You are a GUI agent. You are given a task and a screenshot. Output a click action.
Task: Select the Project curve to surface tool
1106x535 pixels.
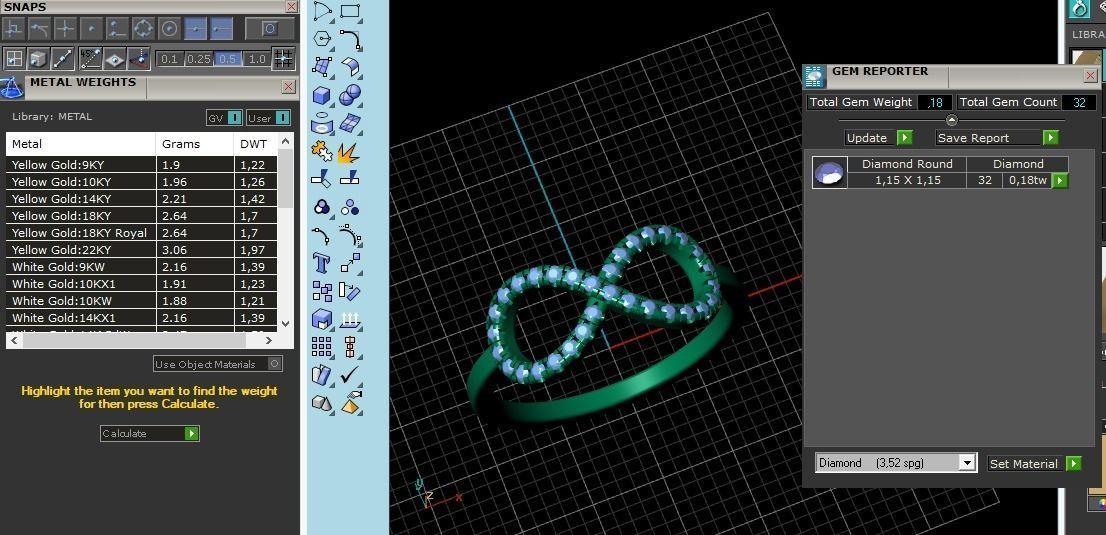[x=322, y=123]
